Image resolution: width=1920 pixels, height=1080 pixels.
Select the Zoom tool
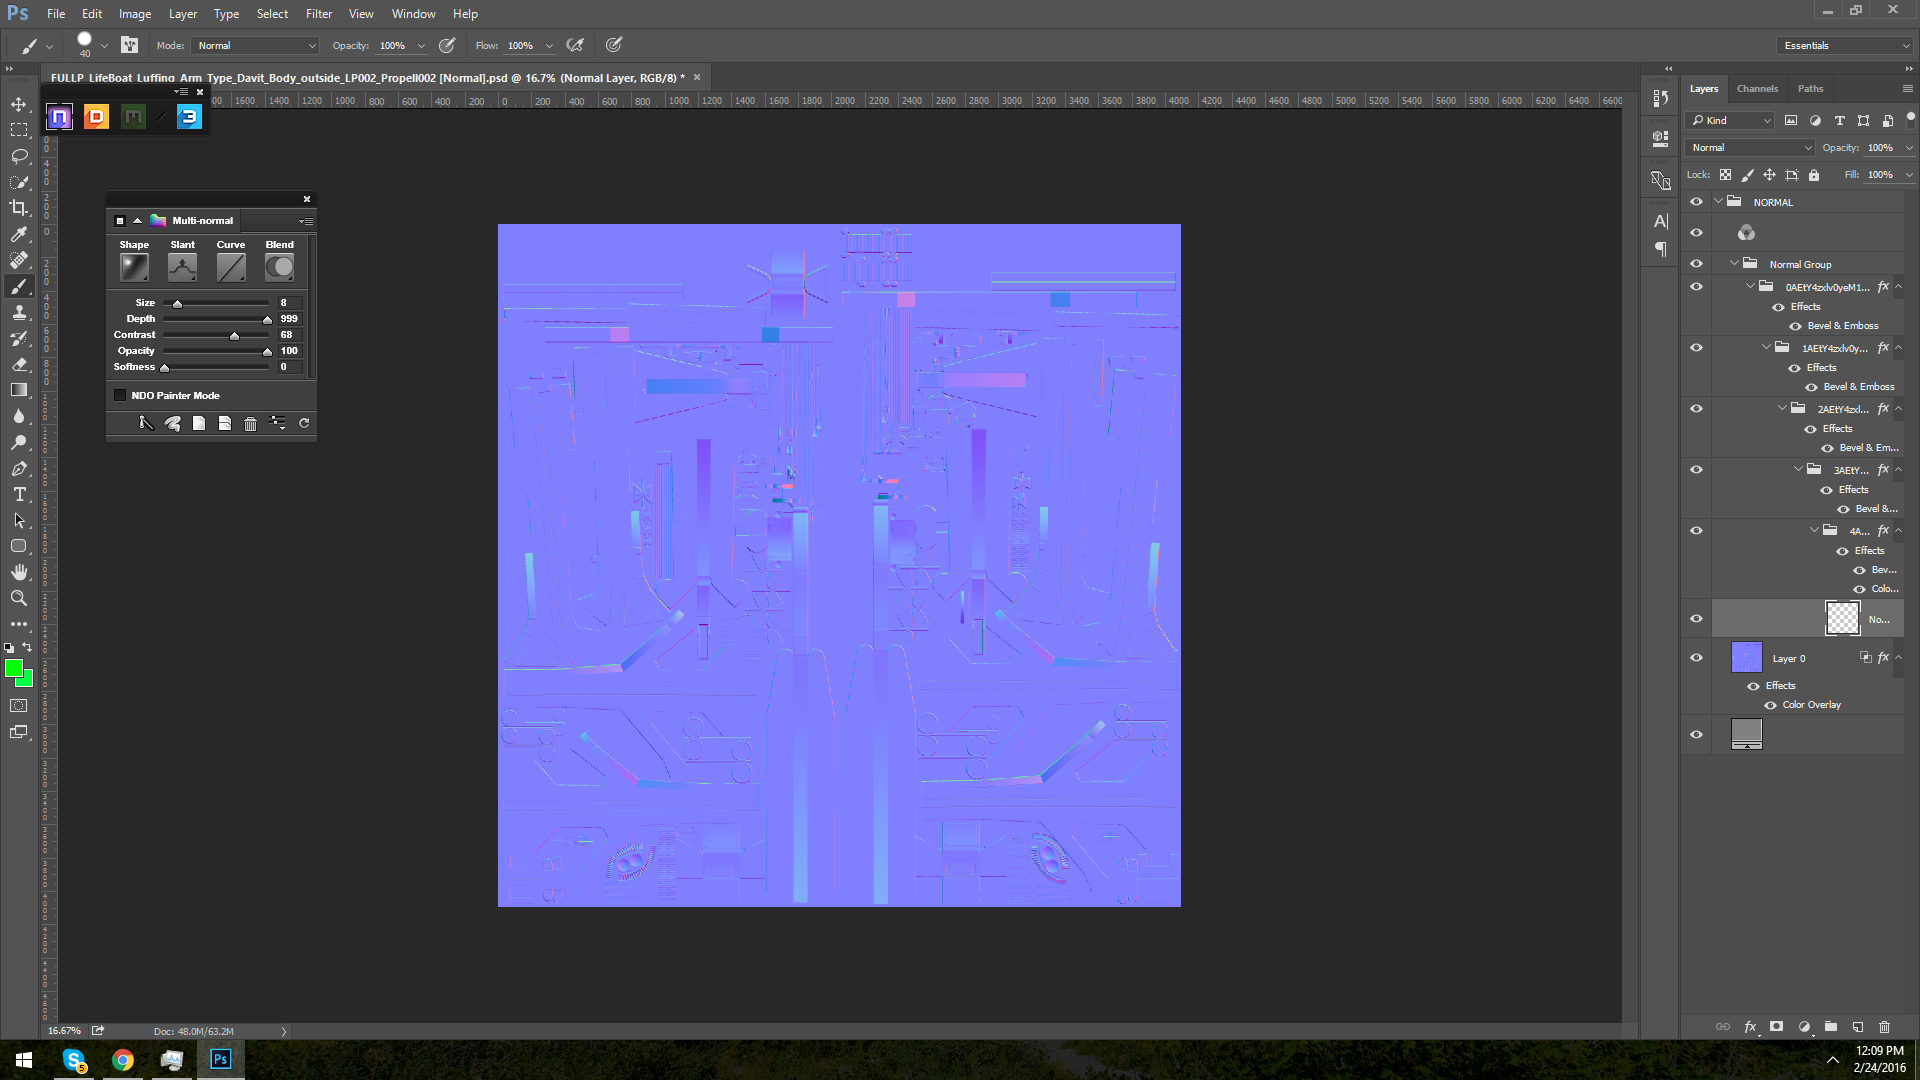(x=19, y=598)
